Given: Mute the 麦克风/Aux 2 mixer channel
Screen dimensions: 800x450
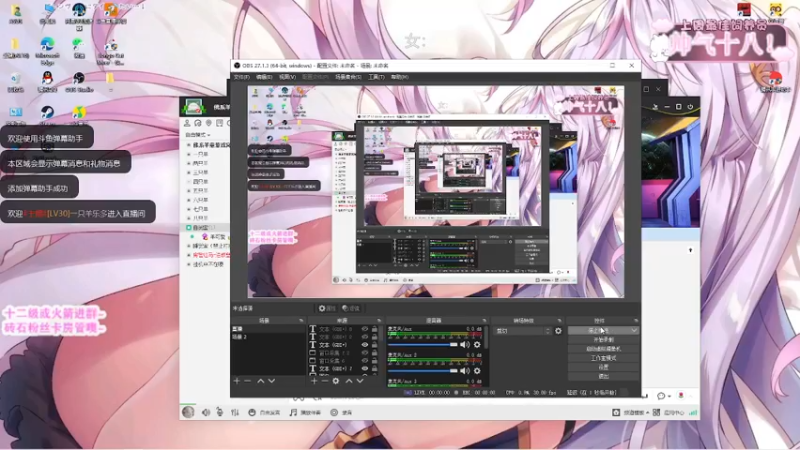Looking at the screenshot, I should [x=465, y=371].
